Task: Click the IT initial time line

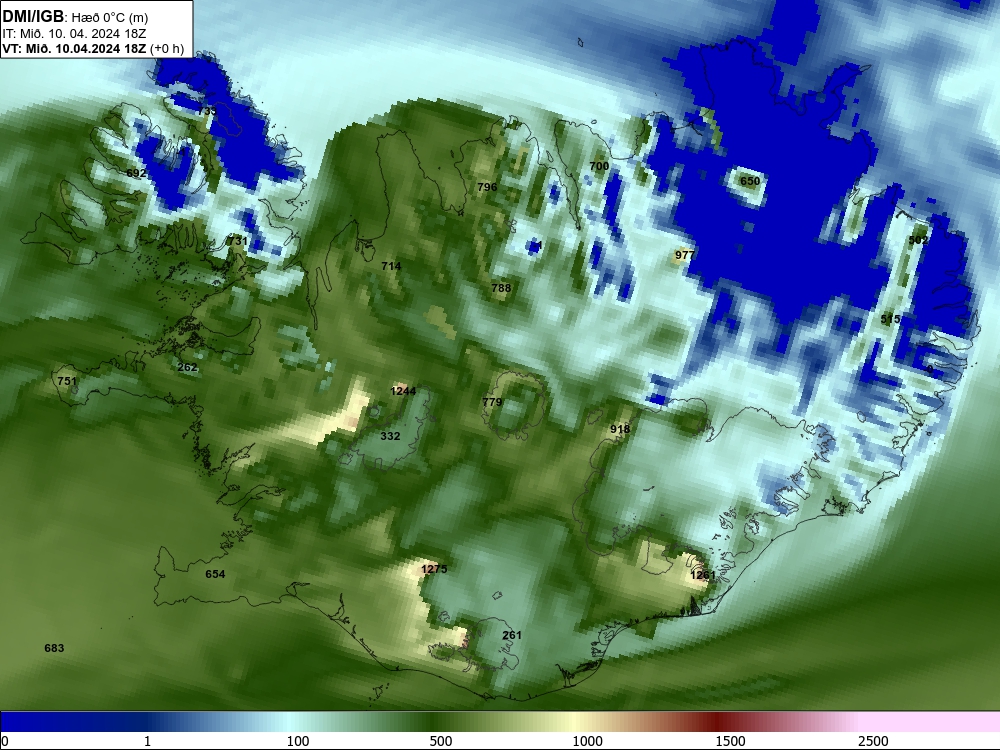Action: (x=74, y=33)
